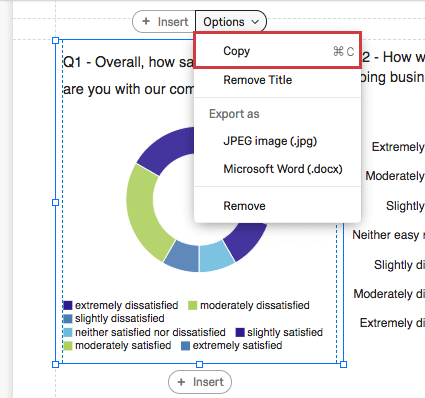Click the top Insert button
This screenshot has height=398, width=425.
pyautogui.click(x=164, y=22)
